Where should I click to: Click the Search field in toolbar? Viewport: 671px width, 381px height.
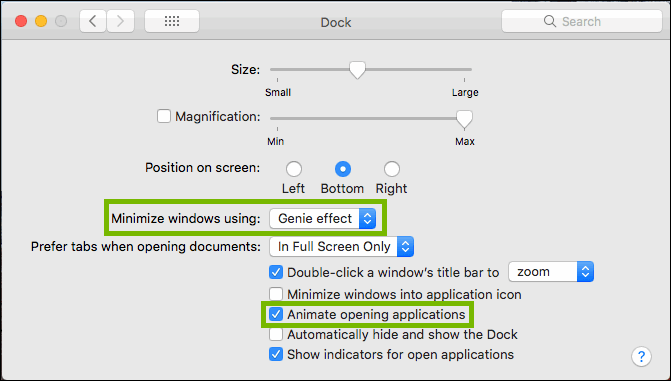pyautogui.click(x=582, y=21)
